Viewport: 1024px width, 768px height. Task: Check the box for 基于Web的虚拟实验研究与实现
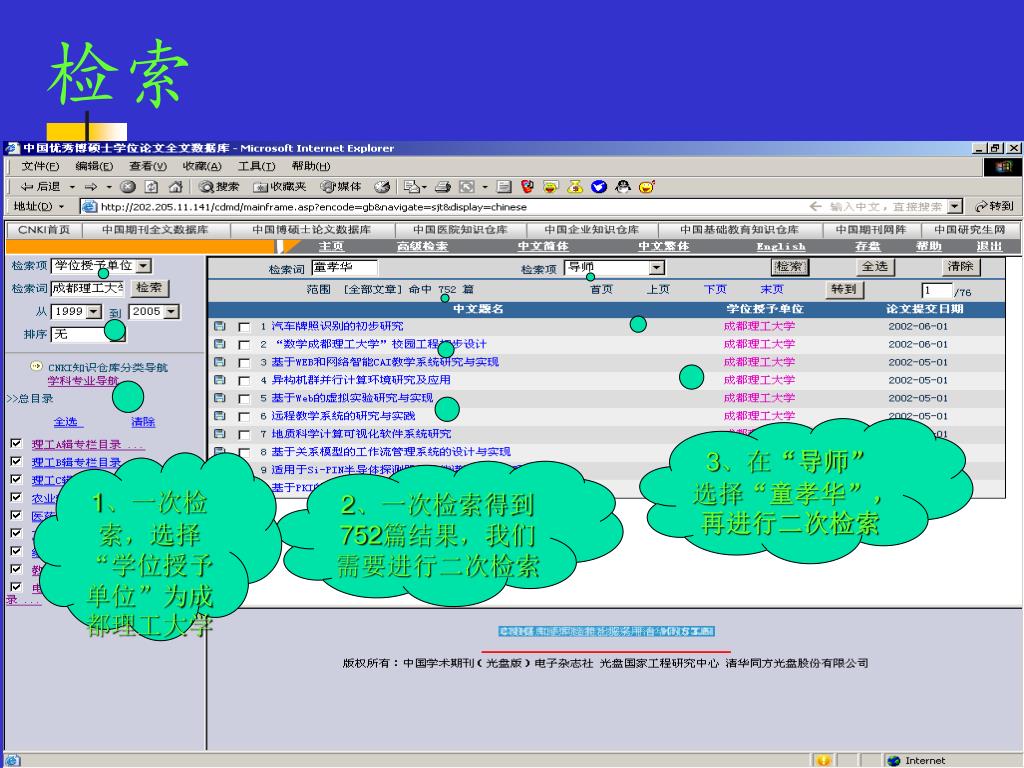point(244,398)
